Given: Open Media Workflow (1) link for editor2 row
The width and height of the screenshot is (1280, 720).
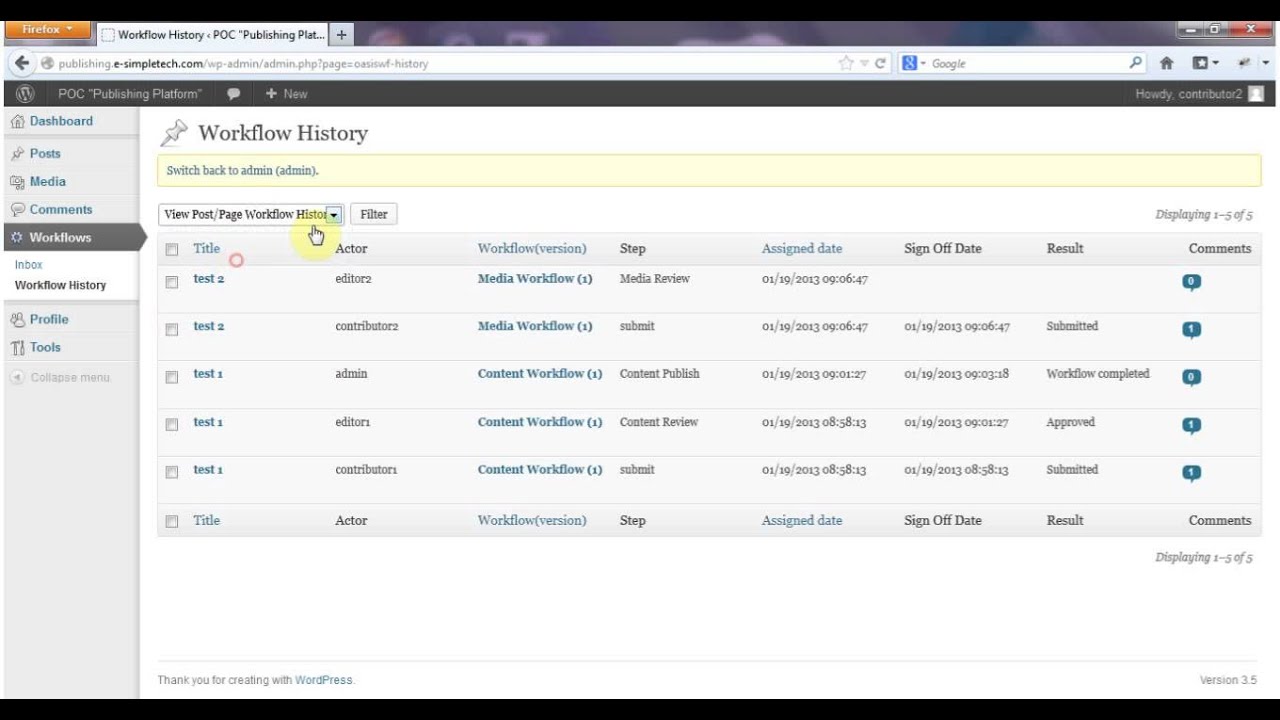Looking at the screenshot, I should coord(535,279).
